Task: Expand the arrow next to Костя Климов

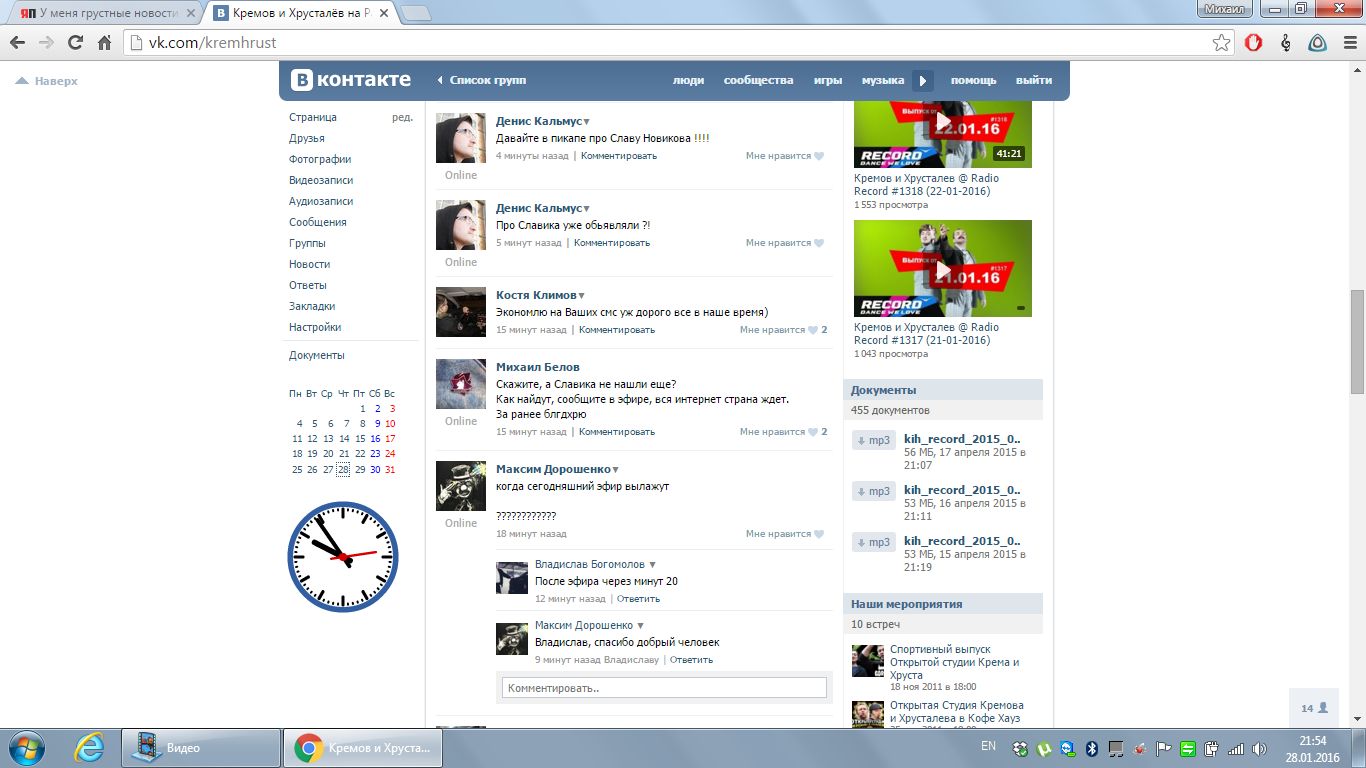Action: tap(582, 296)
